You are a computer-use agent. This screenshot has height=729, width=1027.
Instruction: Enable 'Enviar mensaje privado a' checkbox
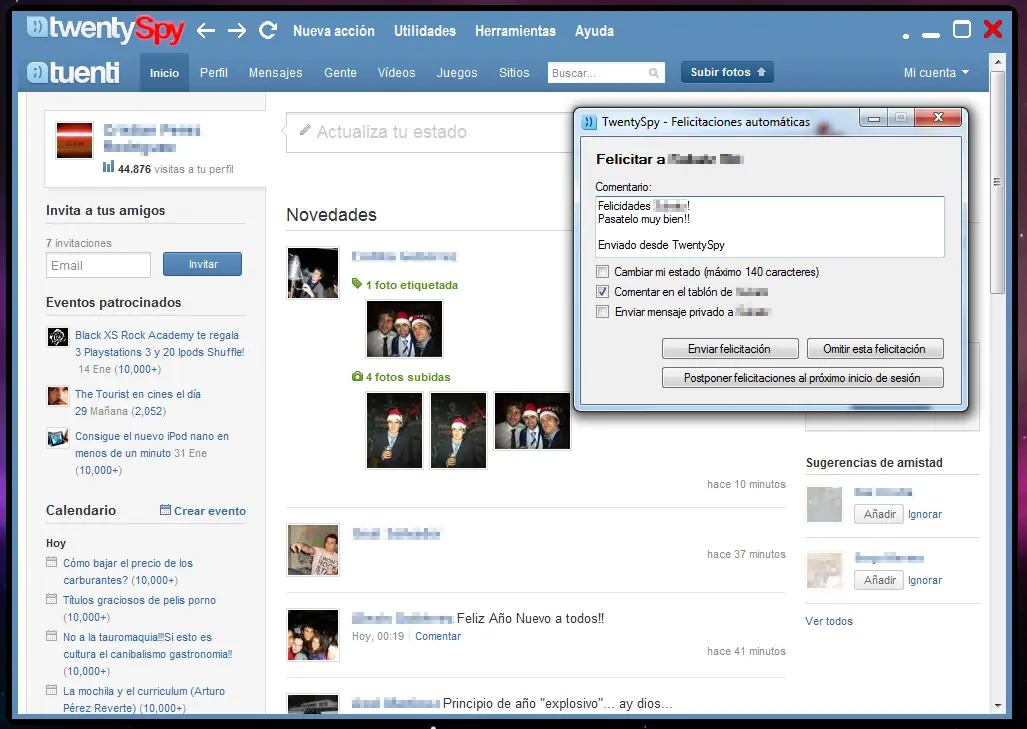coord(603,311)
